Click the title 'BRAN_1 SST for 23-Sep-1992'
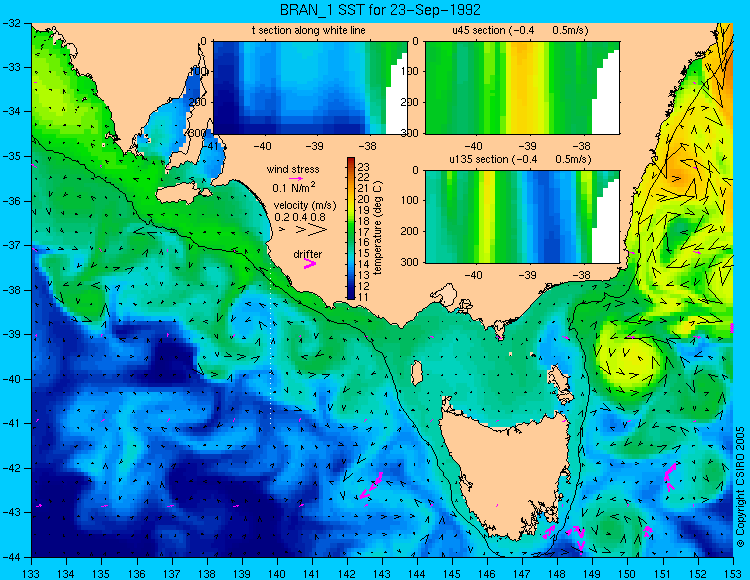The image size is (750, 580). pos(380,10)
